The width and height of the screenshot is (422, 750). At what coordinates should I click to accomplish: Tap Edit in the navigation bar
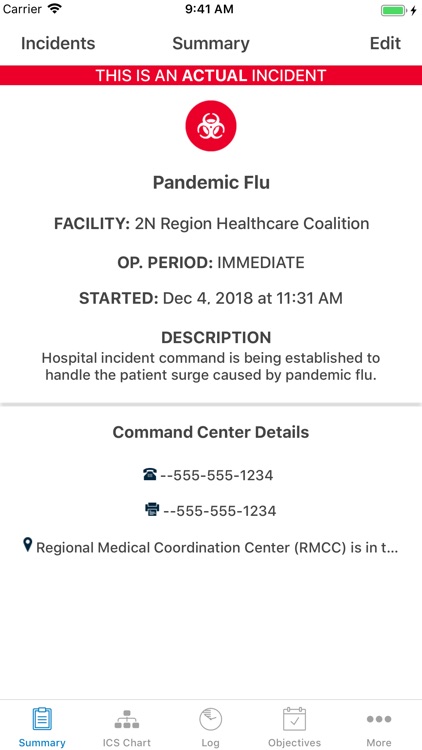coord(385,44)
